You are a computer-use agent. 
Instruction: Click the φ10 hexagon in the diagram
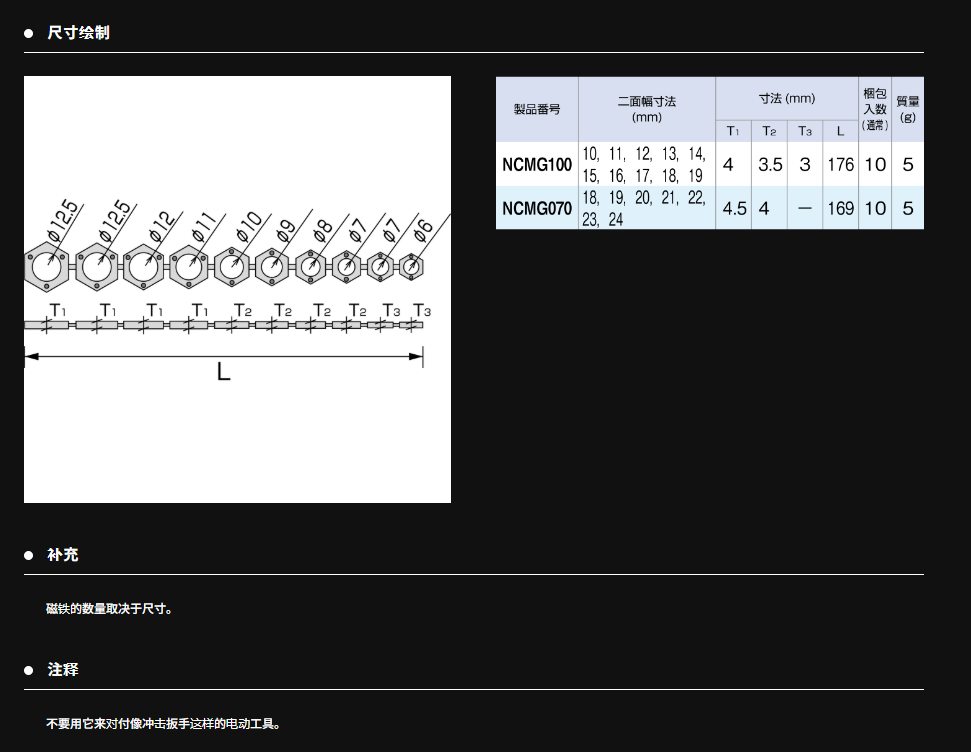coord(231,267)
